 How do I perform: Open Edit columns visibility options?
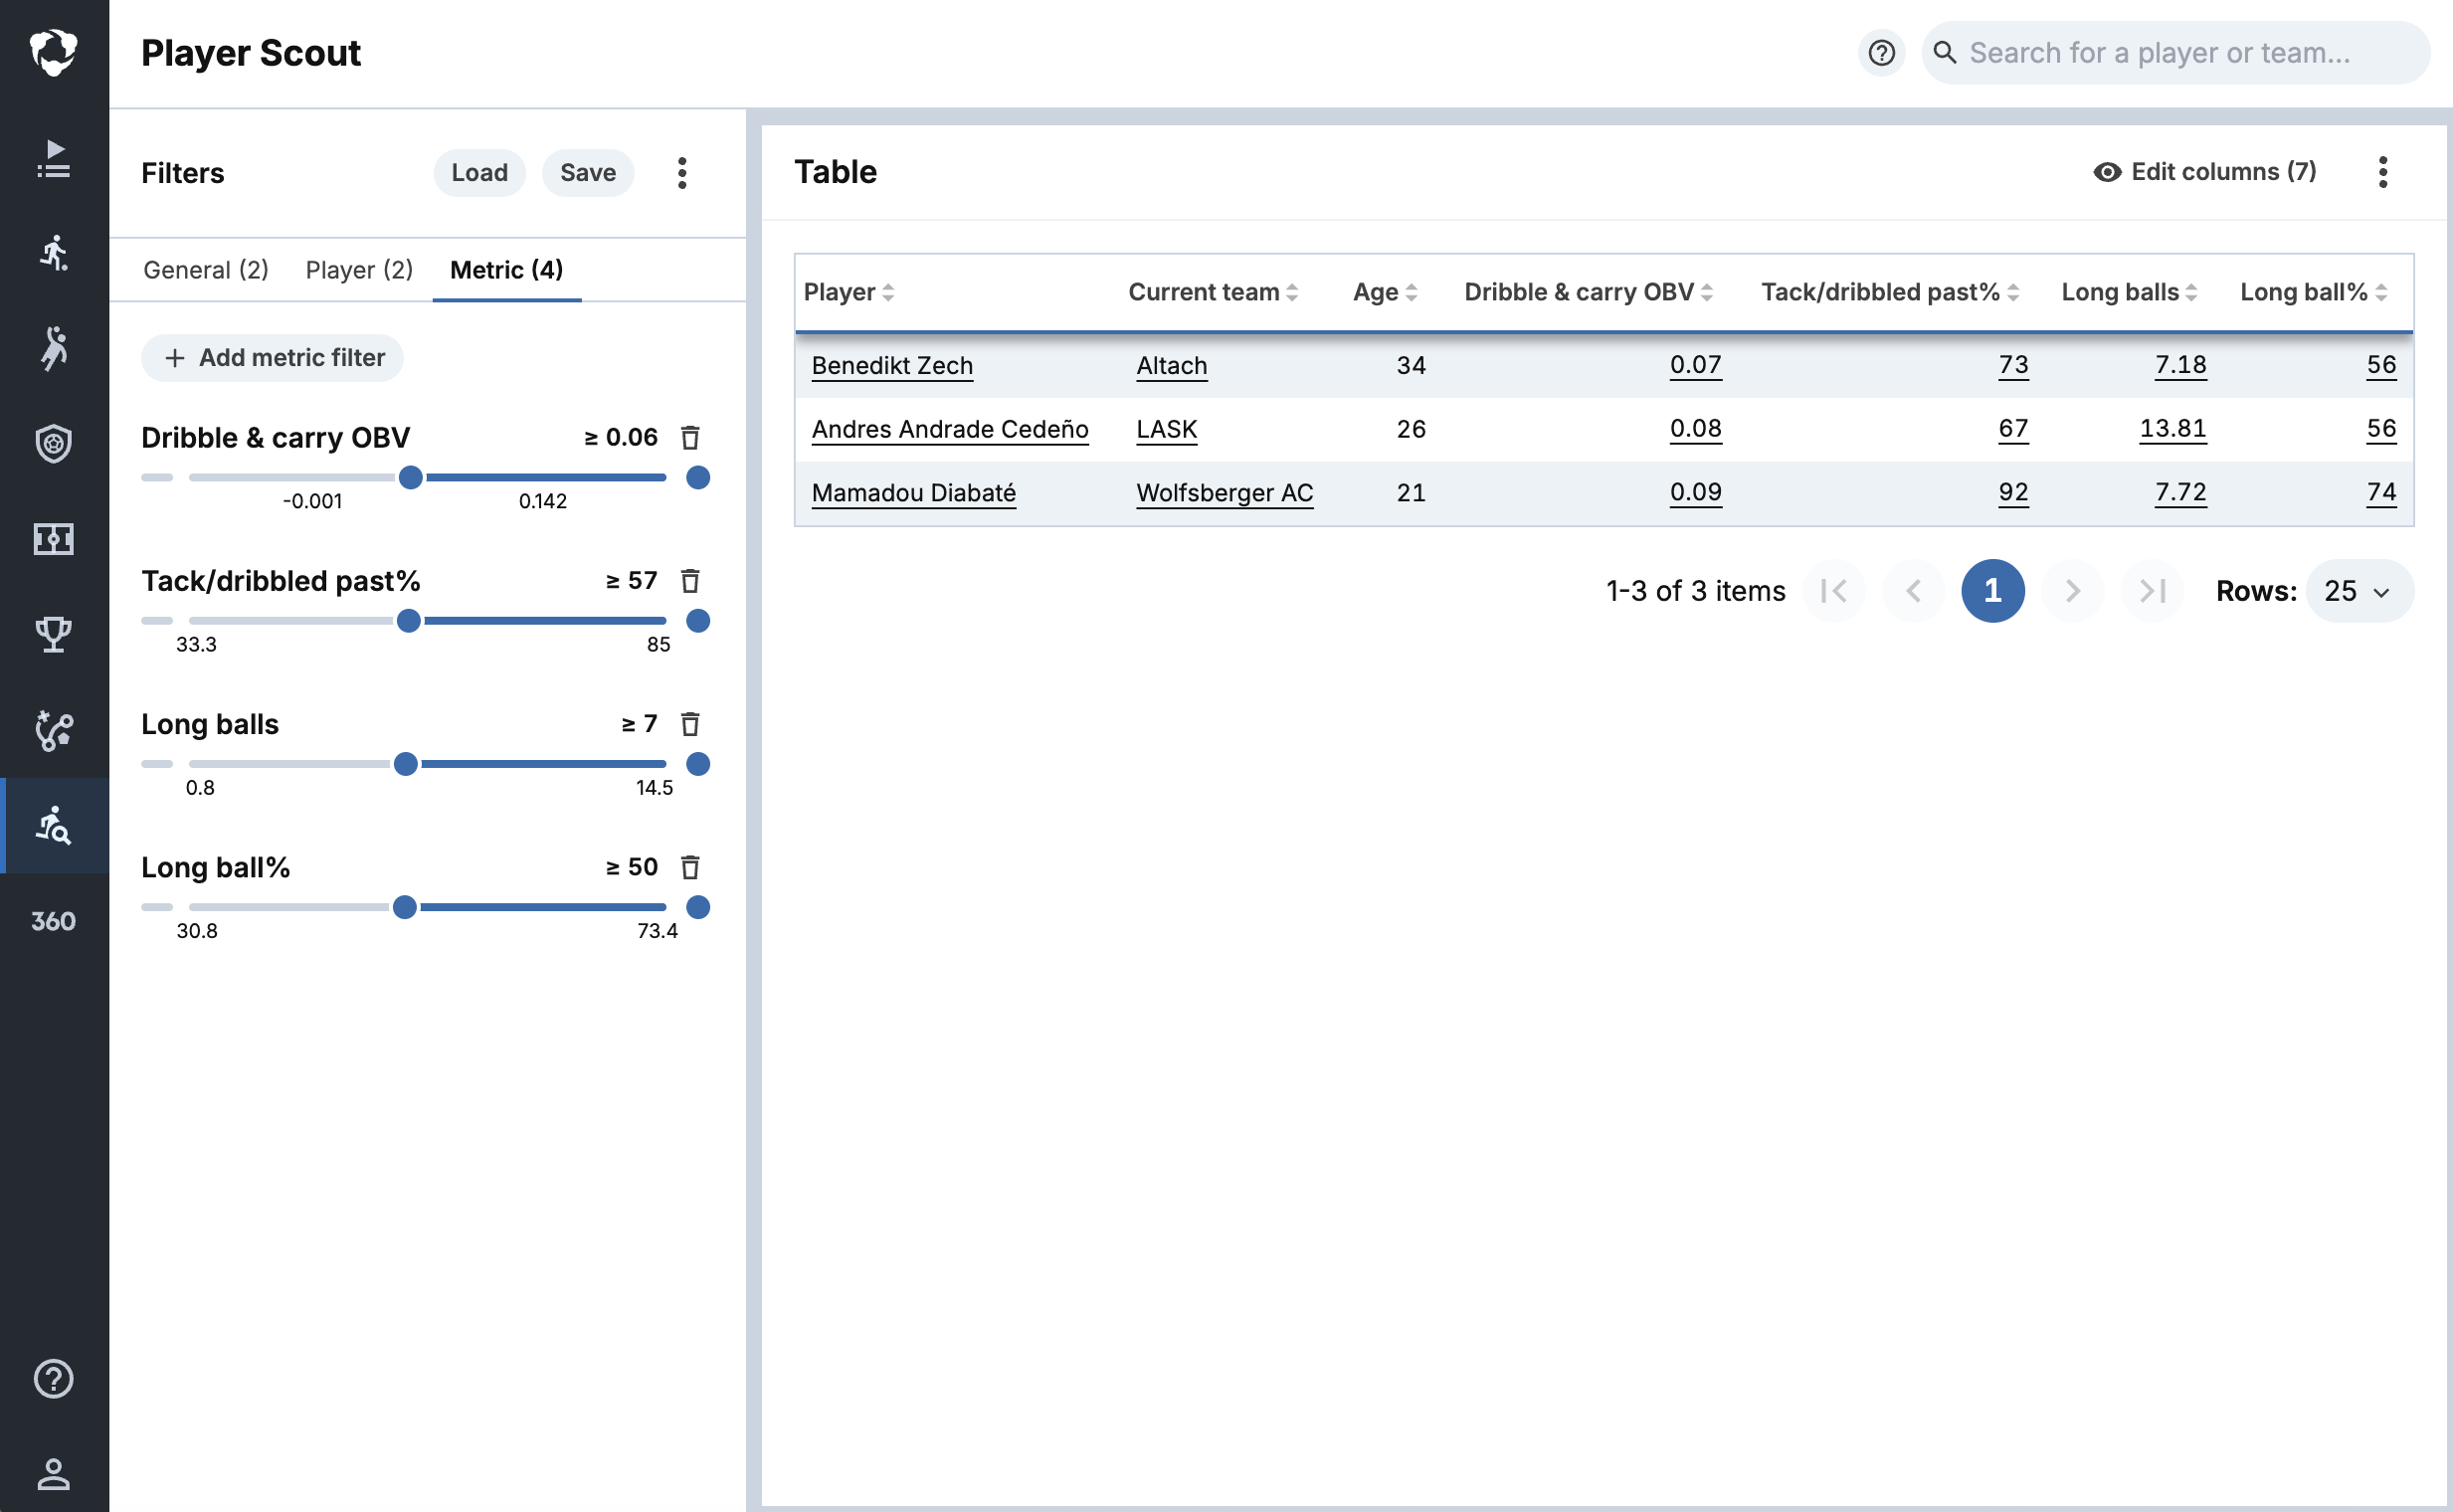pyautogui.click(x=2204, y=172)
